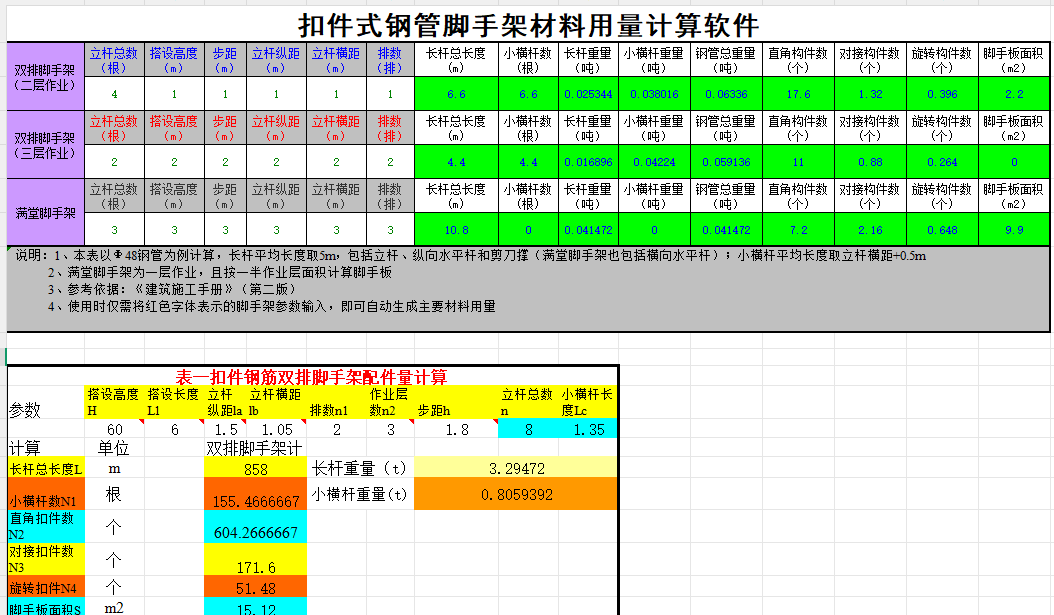
Task: Select the green cell showing 0.059136
Action: [x=726, y=161]
